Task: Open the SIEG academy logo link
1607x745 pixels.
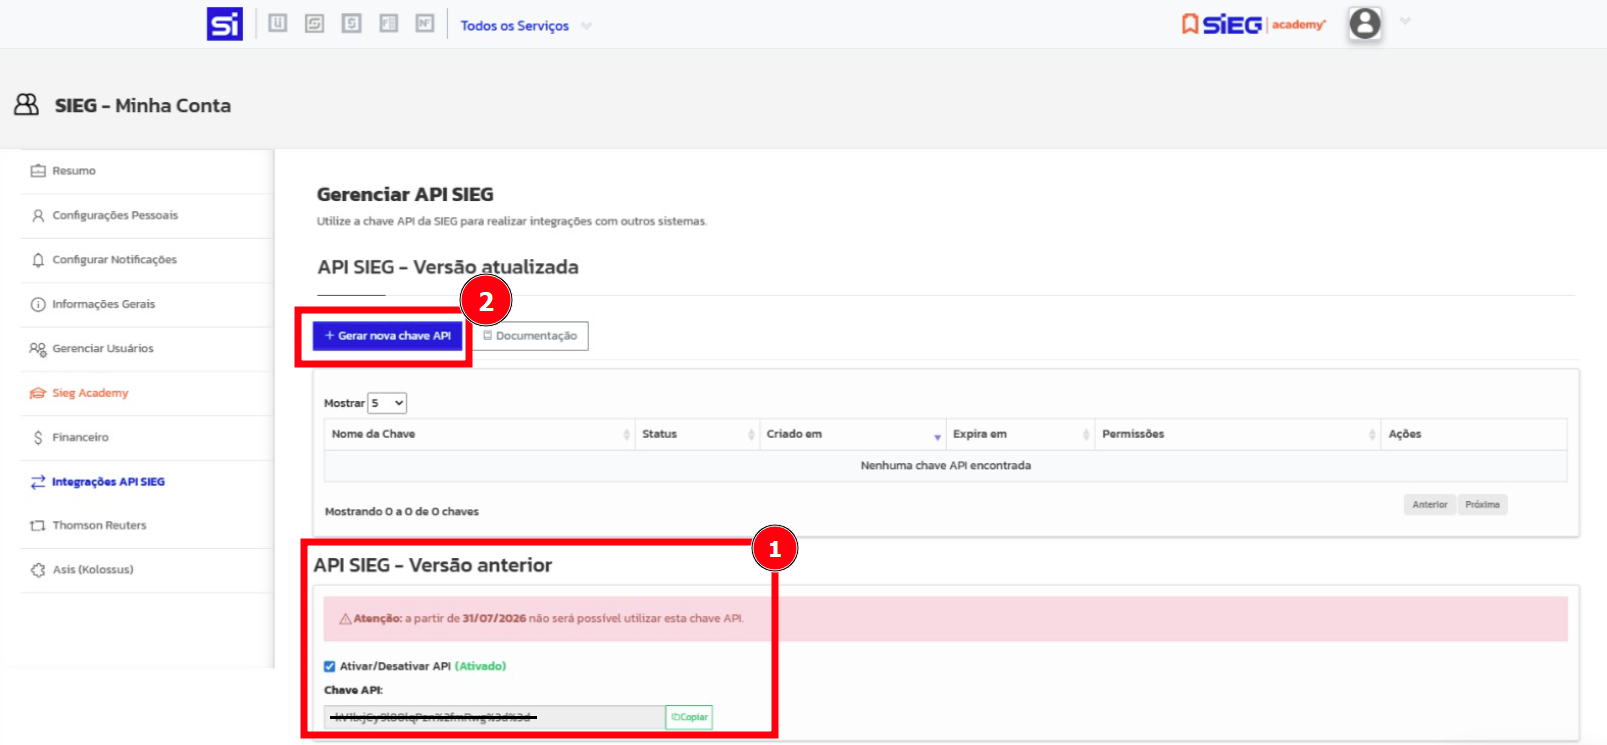Action: click(1254, 24)
